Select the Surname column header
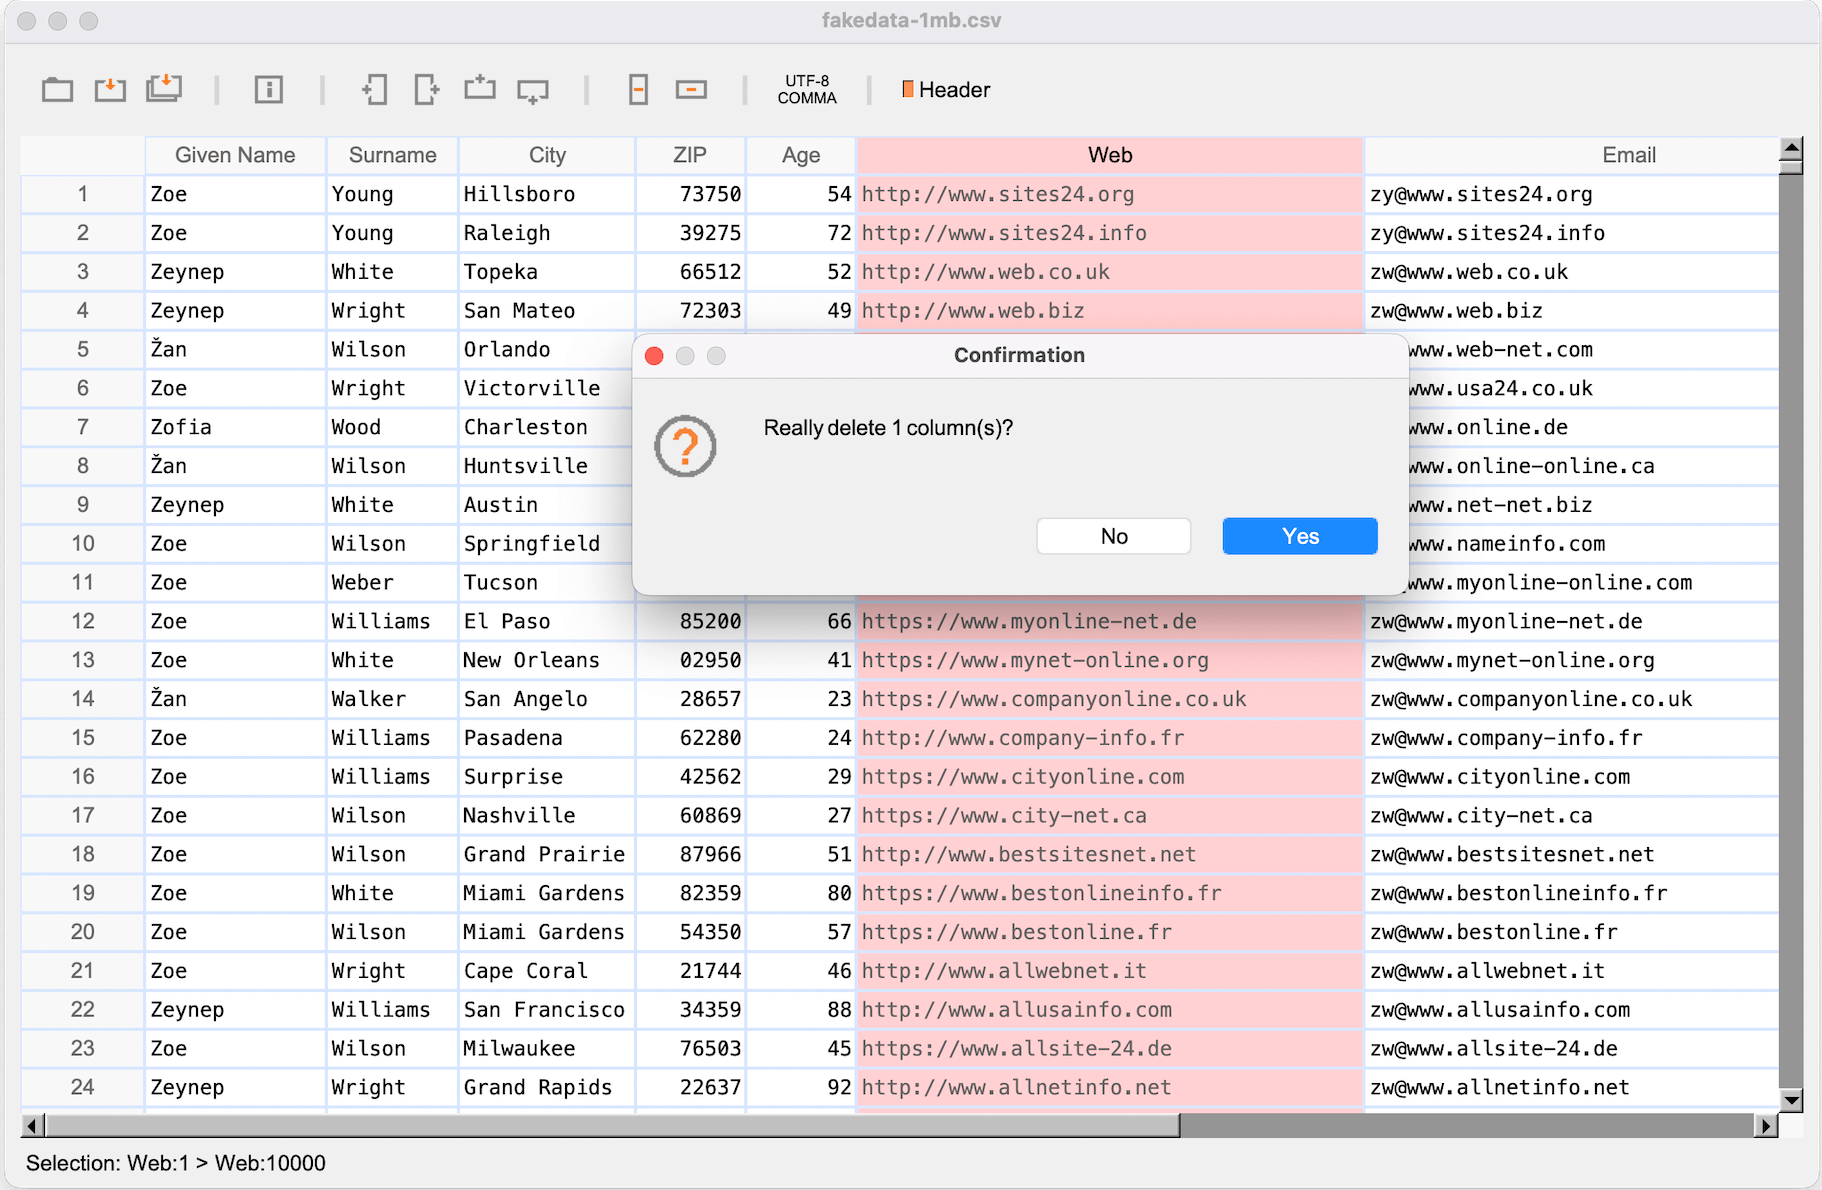The height and width of the screenshot is (1190, 1822). [x=392, y=155]
